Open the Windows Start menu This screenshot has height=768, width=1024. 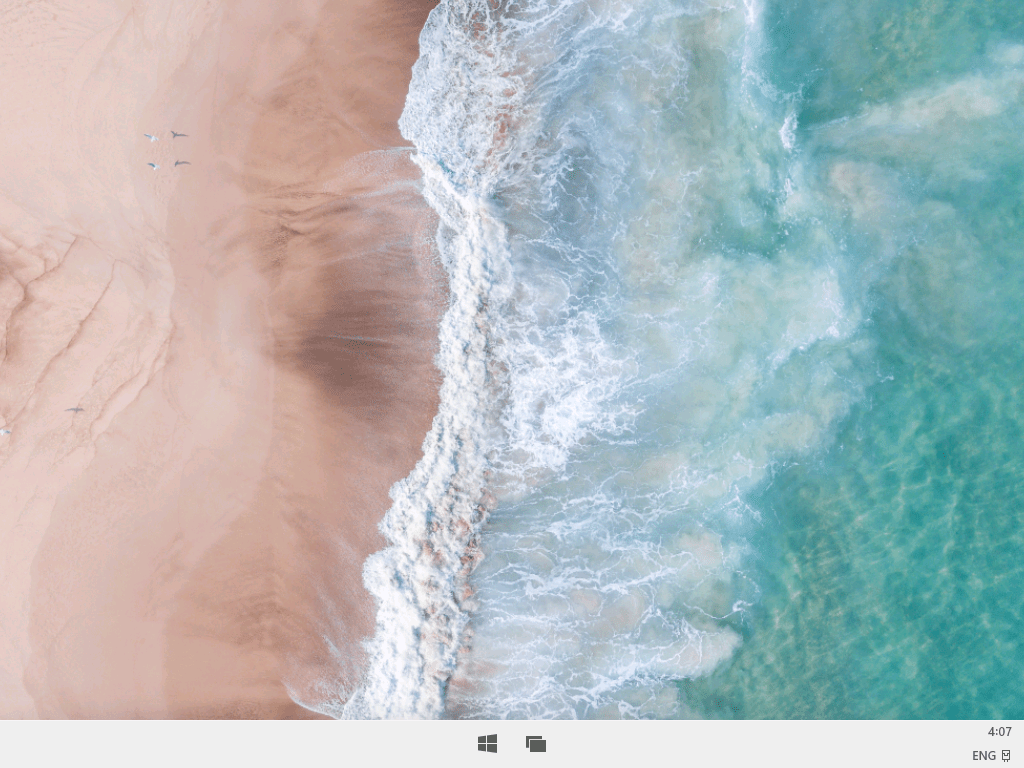pyautogui.click(x=487, y=743)
